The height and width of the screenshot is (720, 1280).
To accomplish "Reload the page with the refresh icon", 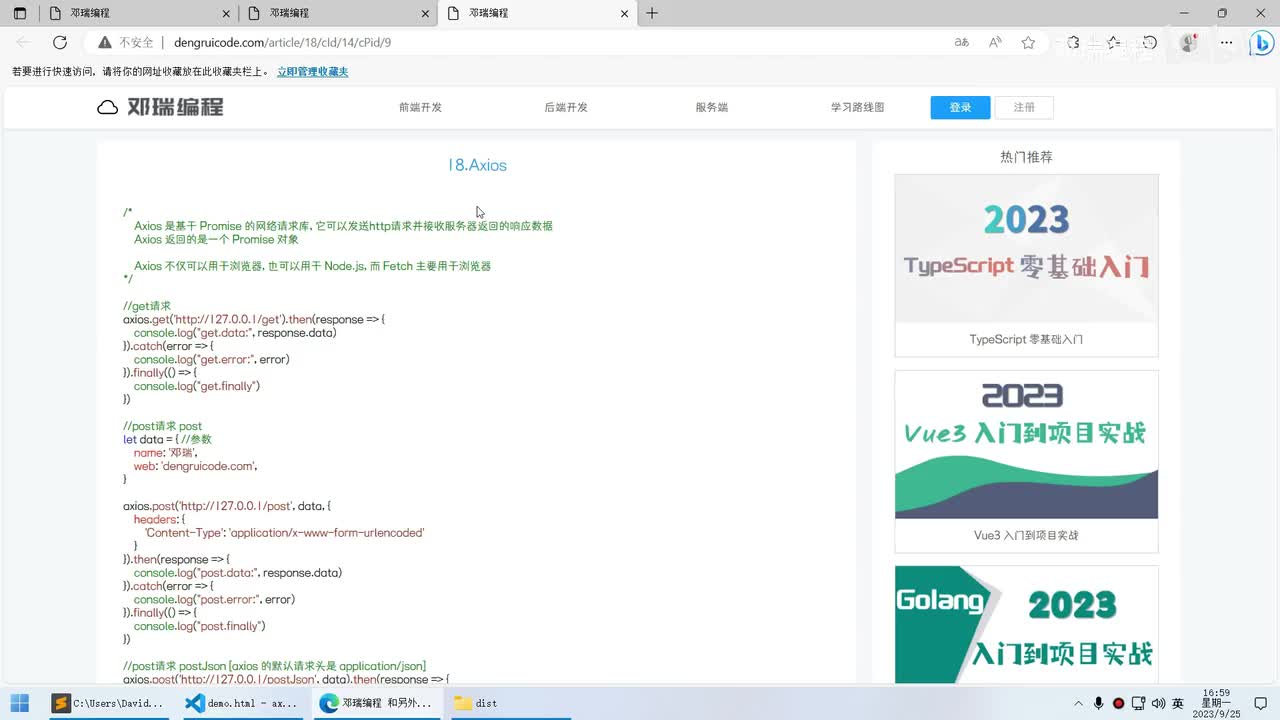I will (x=60, y=43).
